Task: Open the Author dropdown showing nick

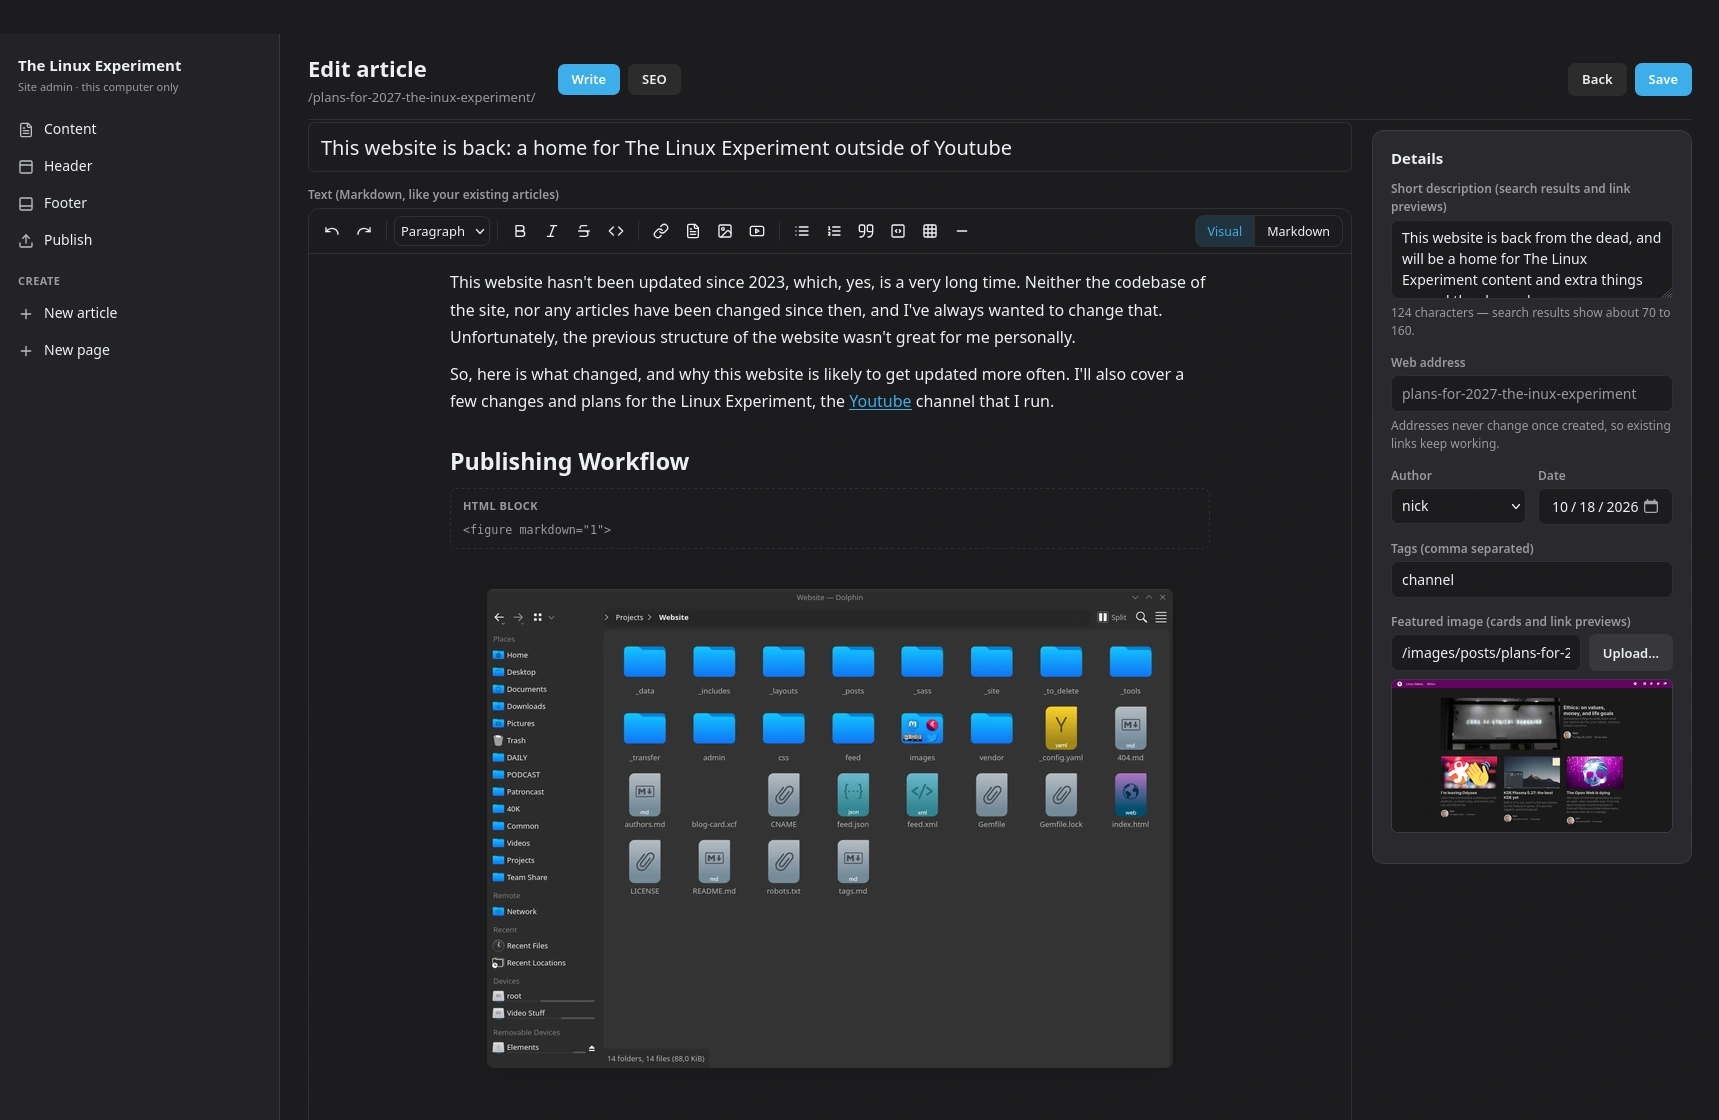Action: (1458, 506)
